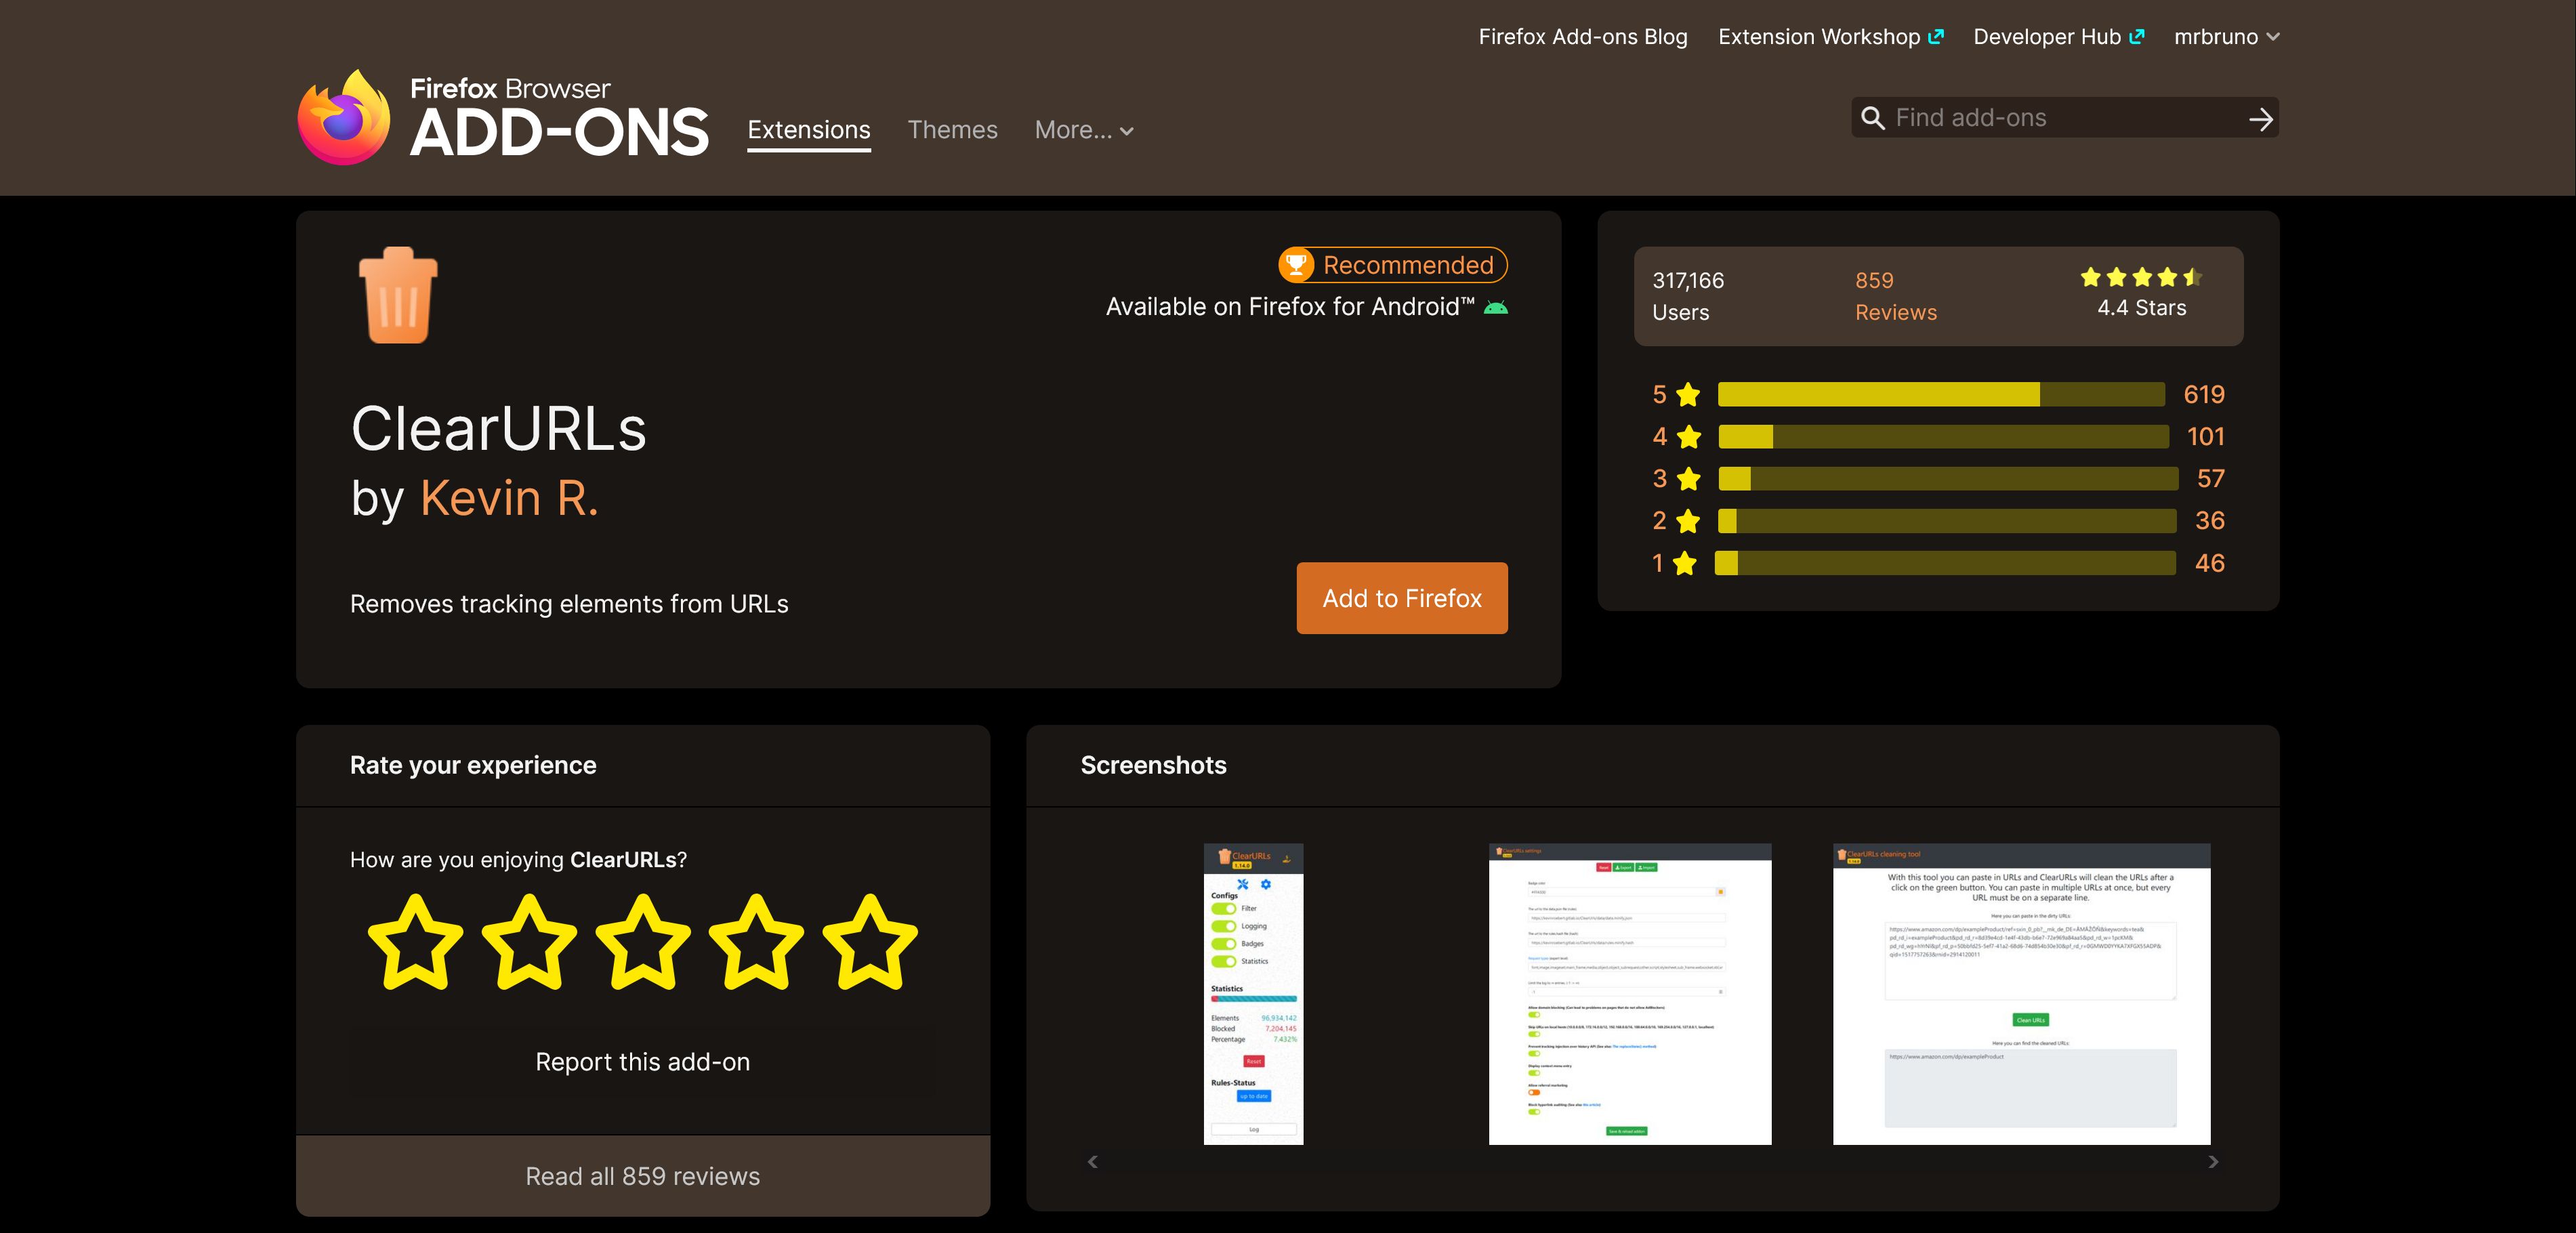Click the Firefox logo icon
This screenshot has width=2576, height=1233.
[344, 117]
